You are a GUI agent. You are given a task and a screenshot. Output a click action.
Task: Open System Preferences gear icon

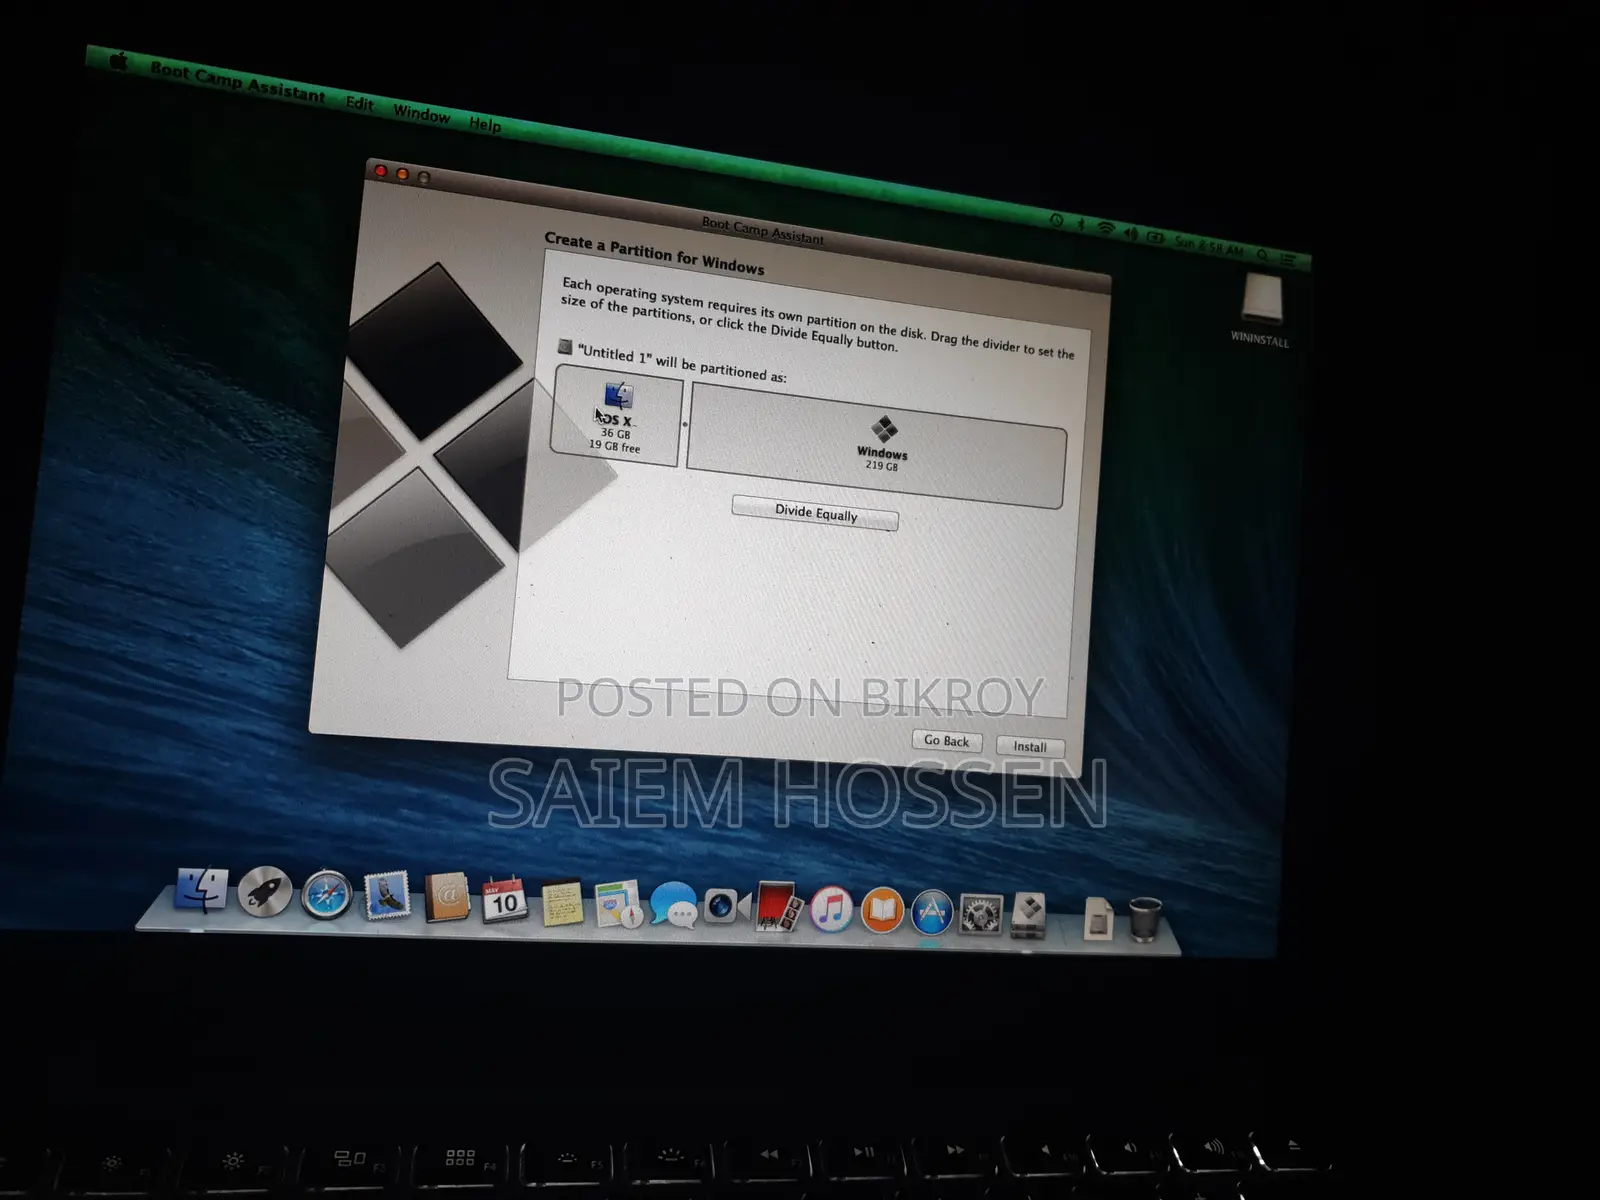click(980, 915)
